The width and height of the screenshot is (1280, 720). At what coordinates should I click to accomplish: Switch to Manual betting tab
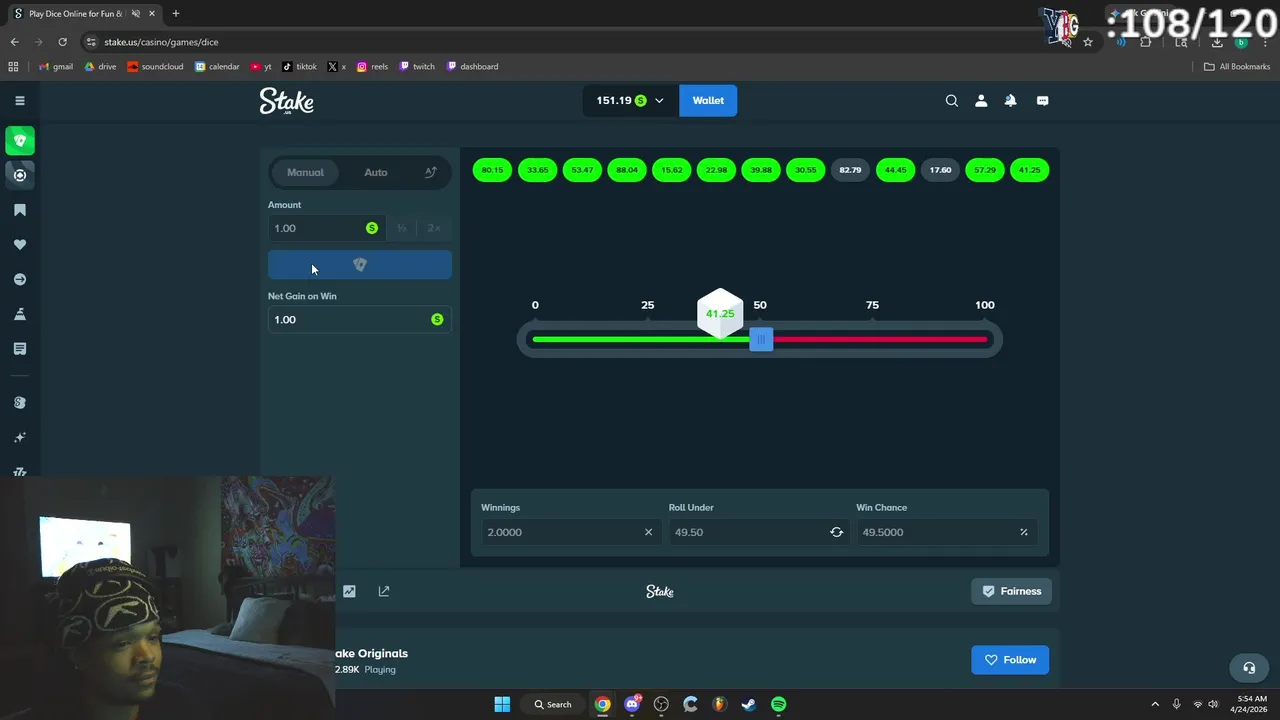(x=305, y=172)
